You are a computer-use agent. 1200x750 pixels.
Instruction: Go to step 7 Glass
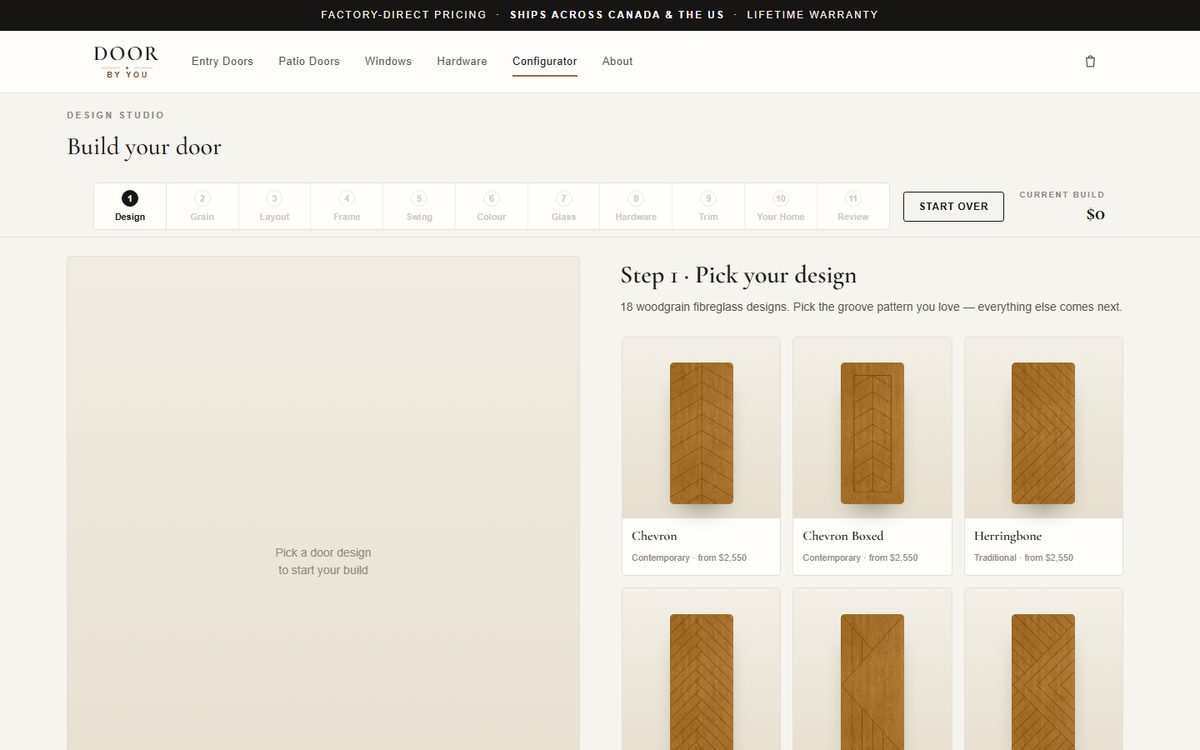tap(564, 206)
